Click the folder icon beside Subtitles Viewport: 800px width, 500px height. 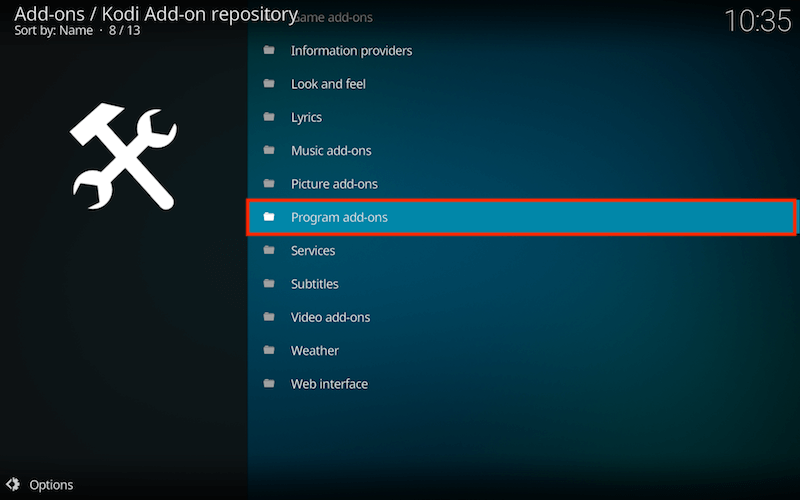(x=269, y=283)
